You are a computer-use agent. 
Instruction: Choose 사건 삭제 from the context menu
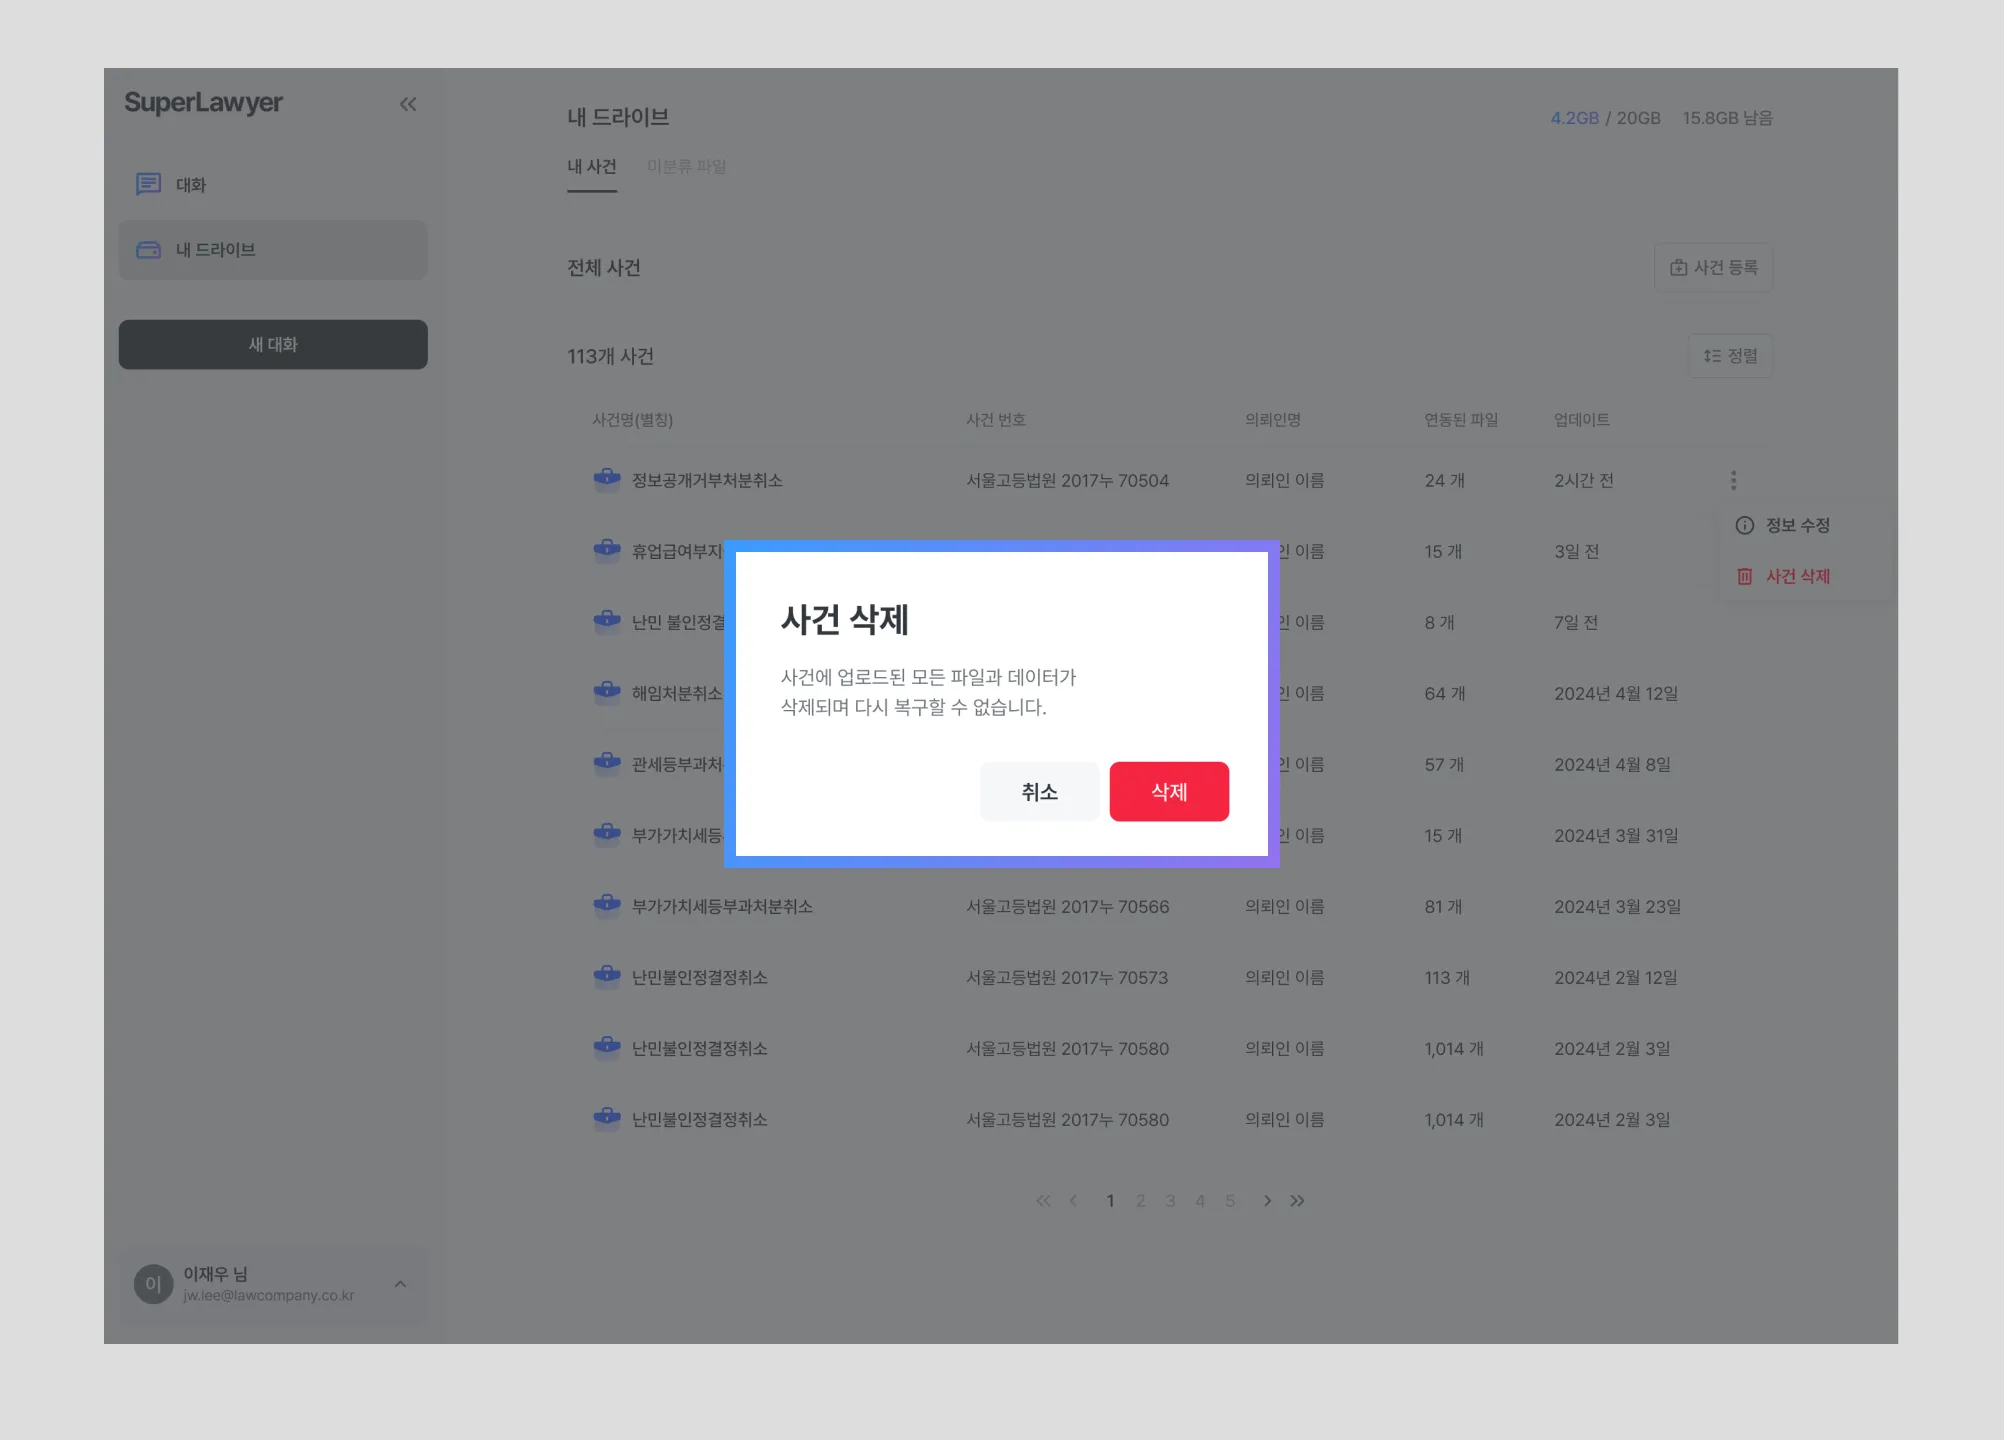coord(1797,576)
